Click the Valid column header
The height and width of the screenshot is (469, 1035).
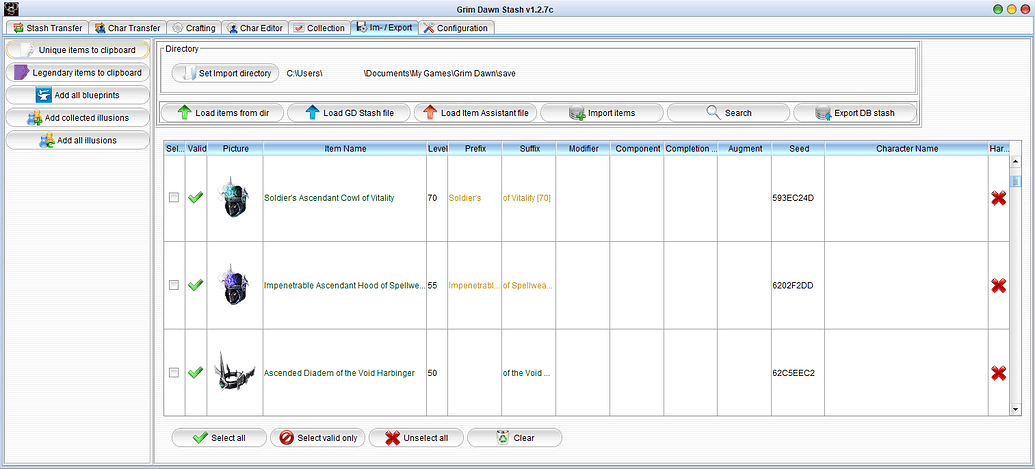[197, 149]
